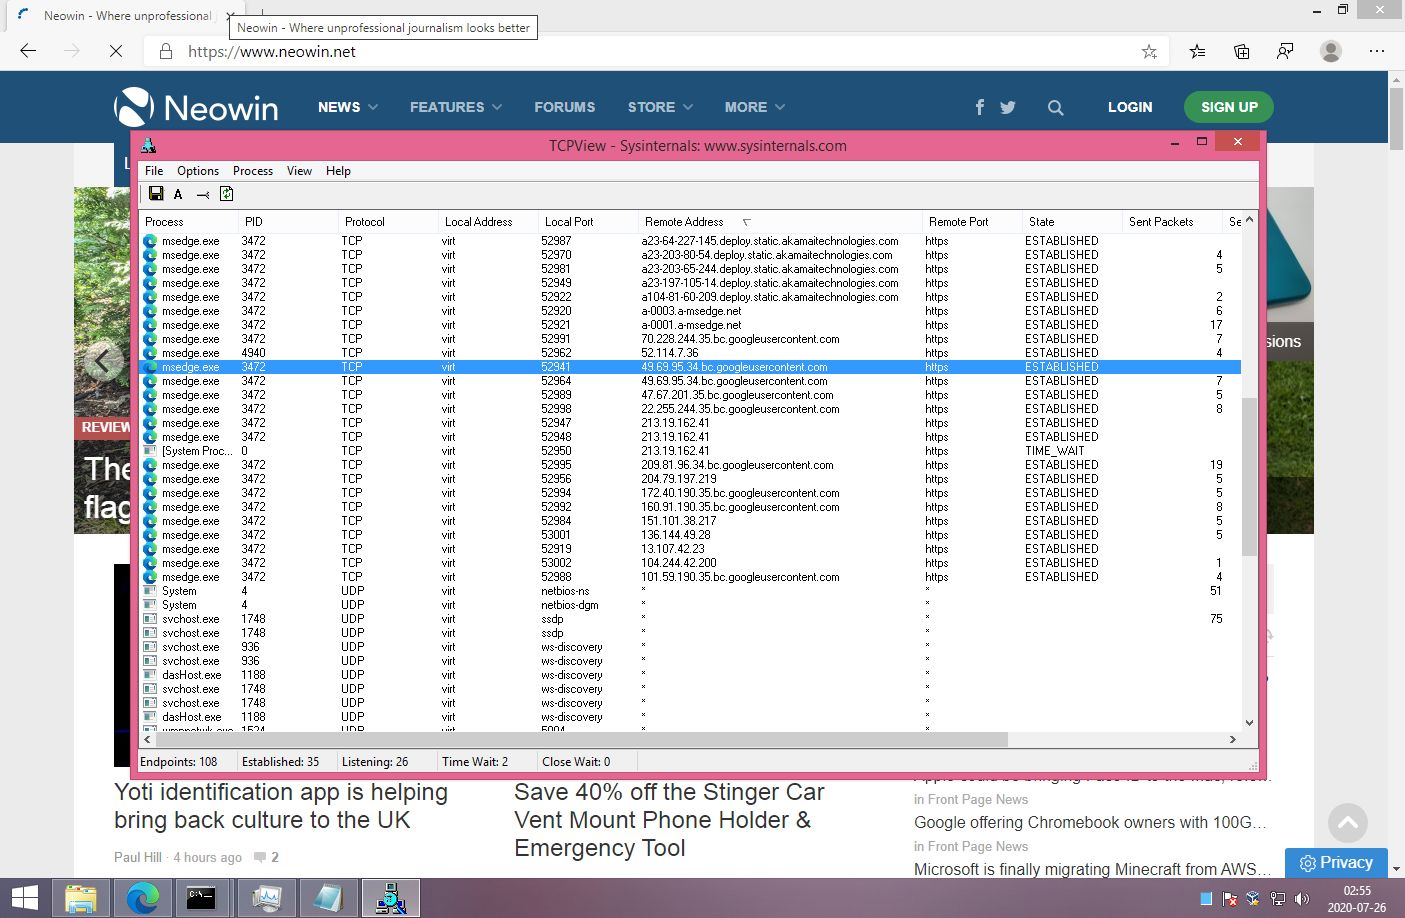Viewport: 1405px width, 918px height.
Task: Select the [System Proc... TIME_WAIT row
Action: [690, 451]
